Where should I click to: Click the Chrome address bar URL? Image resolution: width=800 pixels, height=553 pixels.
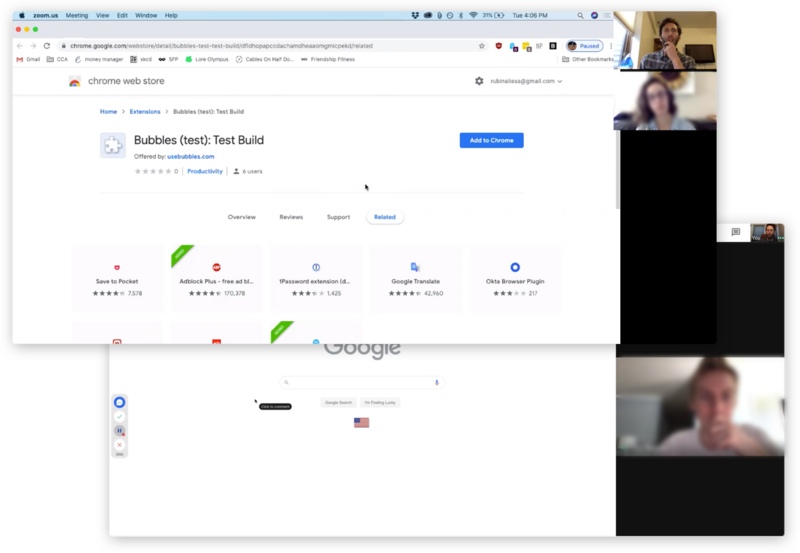point(221,46)
